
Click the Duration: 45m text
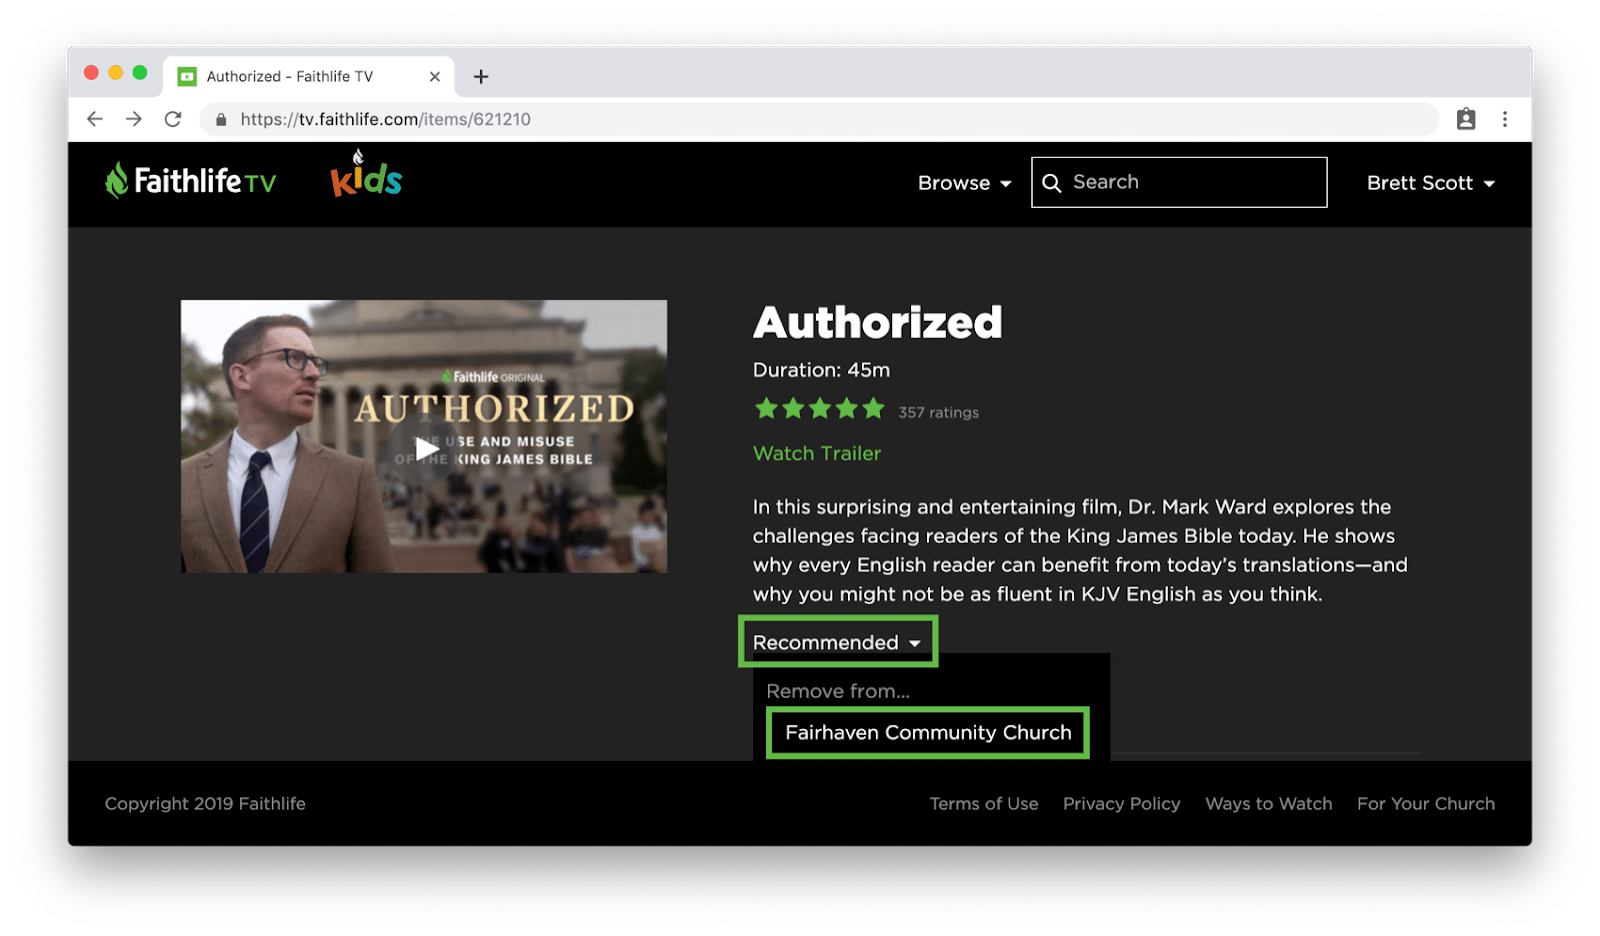(x=822, y=370)
